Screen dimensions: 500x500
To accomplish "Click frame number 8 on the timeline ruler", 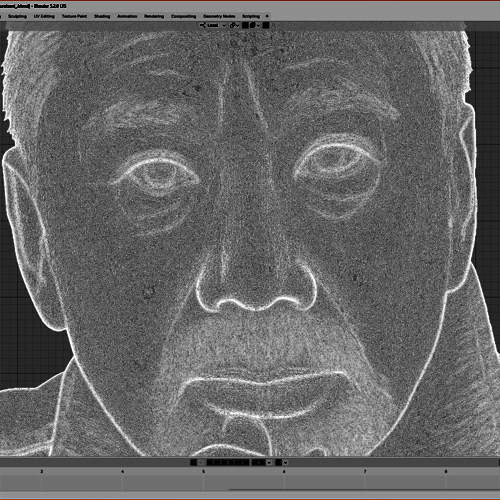I will [446, 471].
